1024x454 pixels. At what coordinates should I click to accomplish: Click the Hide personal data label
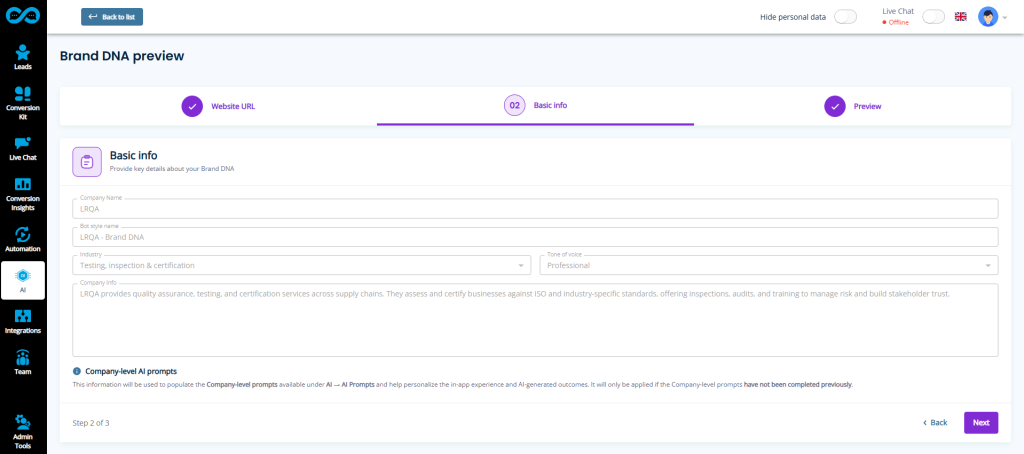[x=793, y=17]
